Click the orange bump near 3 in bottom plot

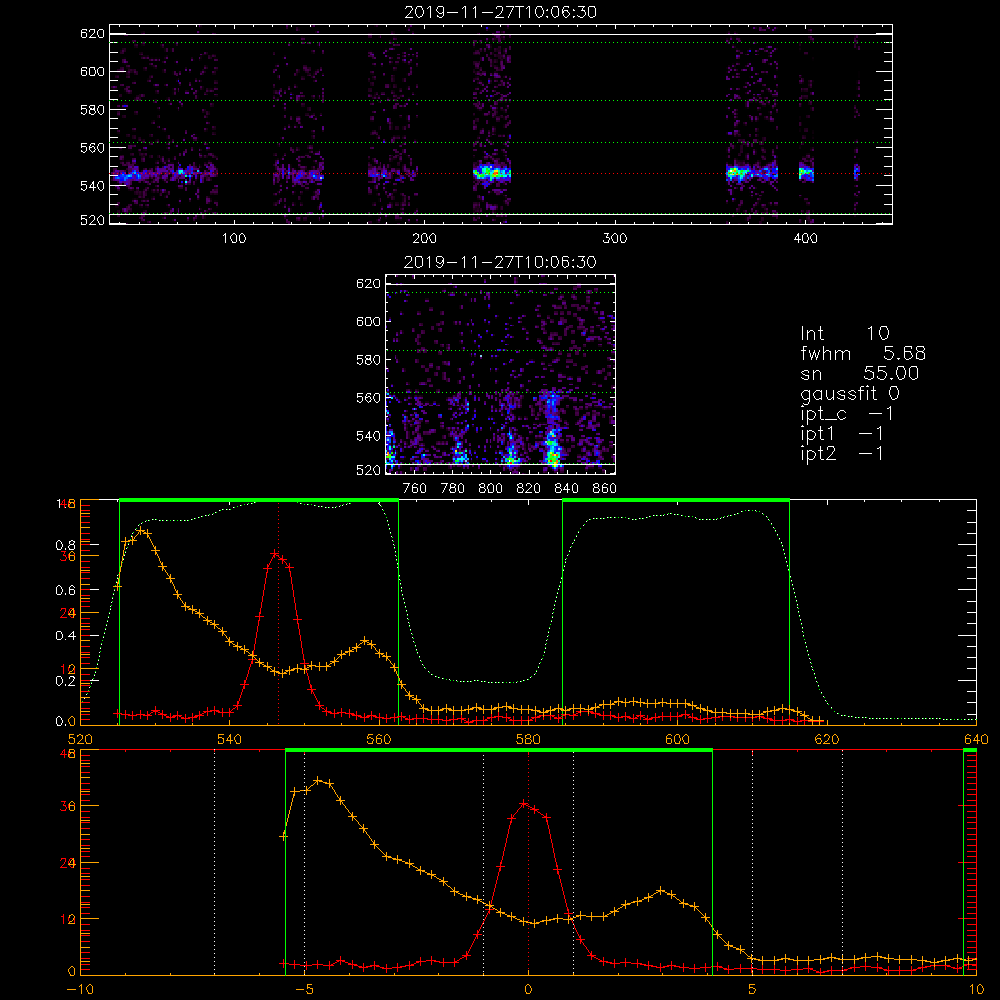(x=661, y=891)
